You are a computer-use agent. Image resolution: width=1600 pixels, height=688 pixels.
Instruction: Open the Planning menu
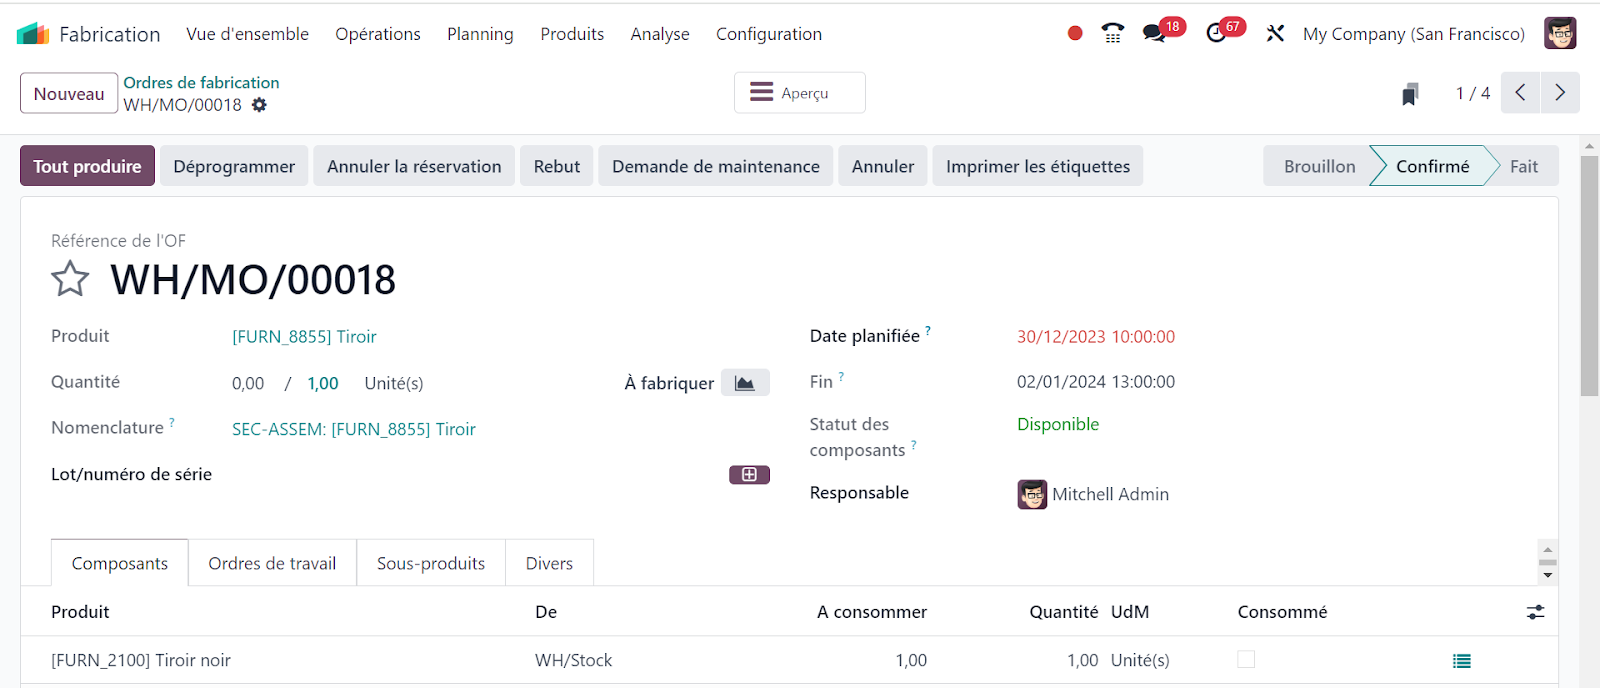pos(480,34)
